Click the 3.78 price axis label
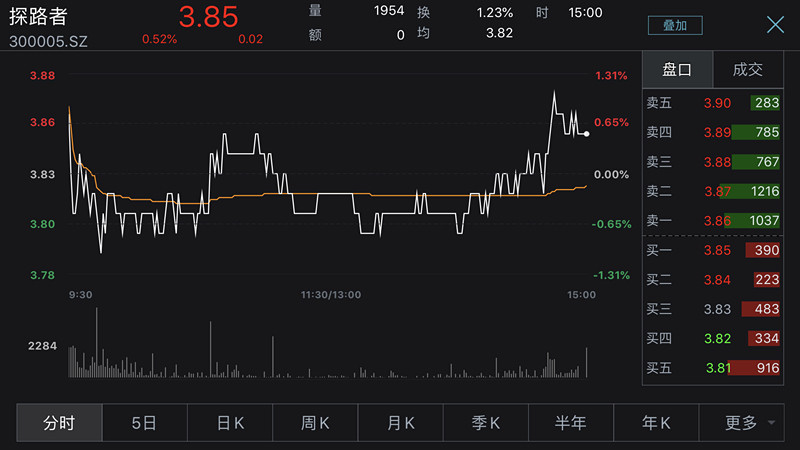 (x=42, y=276)
